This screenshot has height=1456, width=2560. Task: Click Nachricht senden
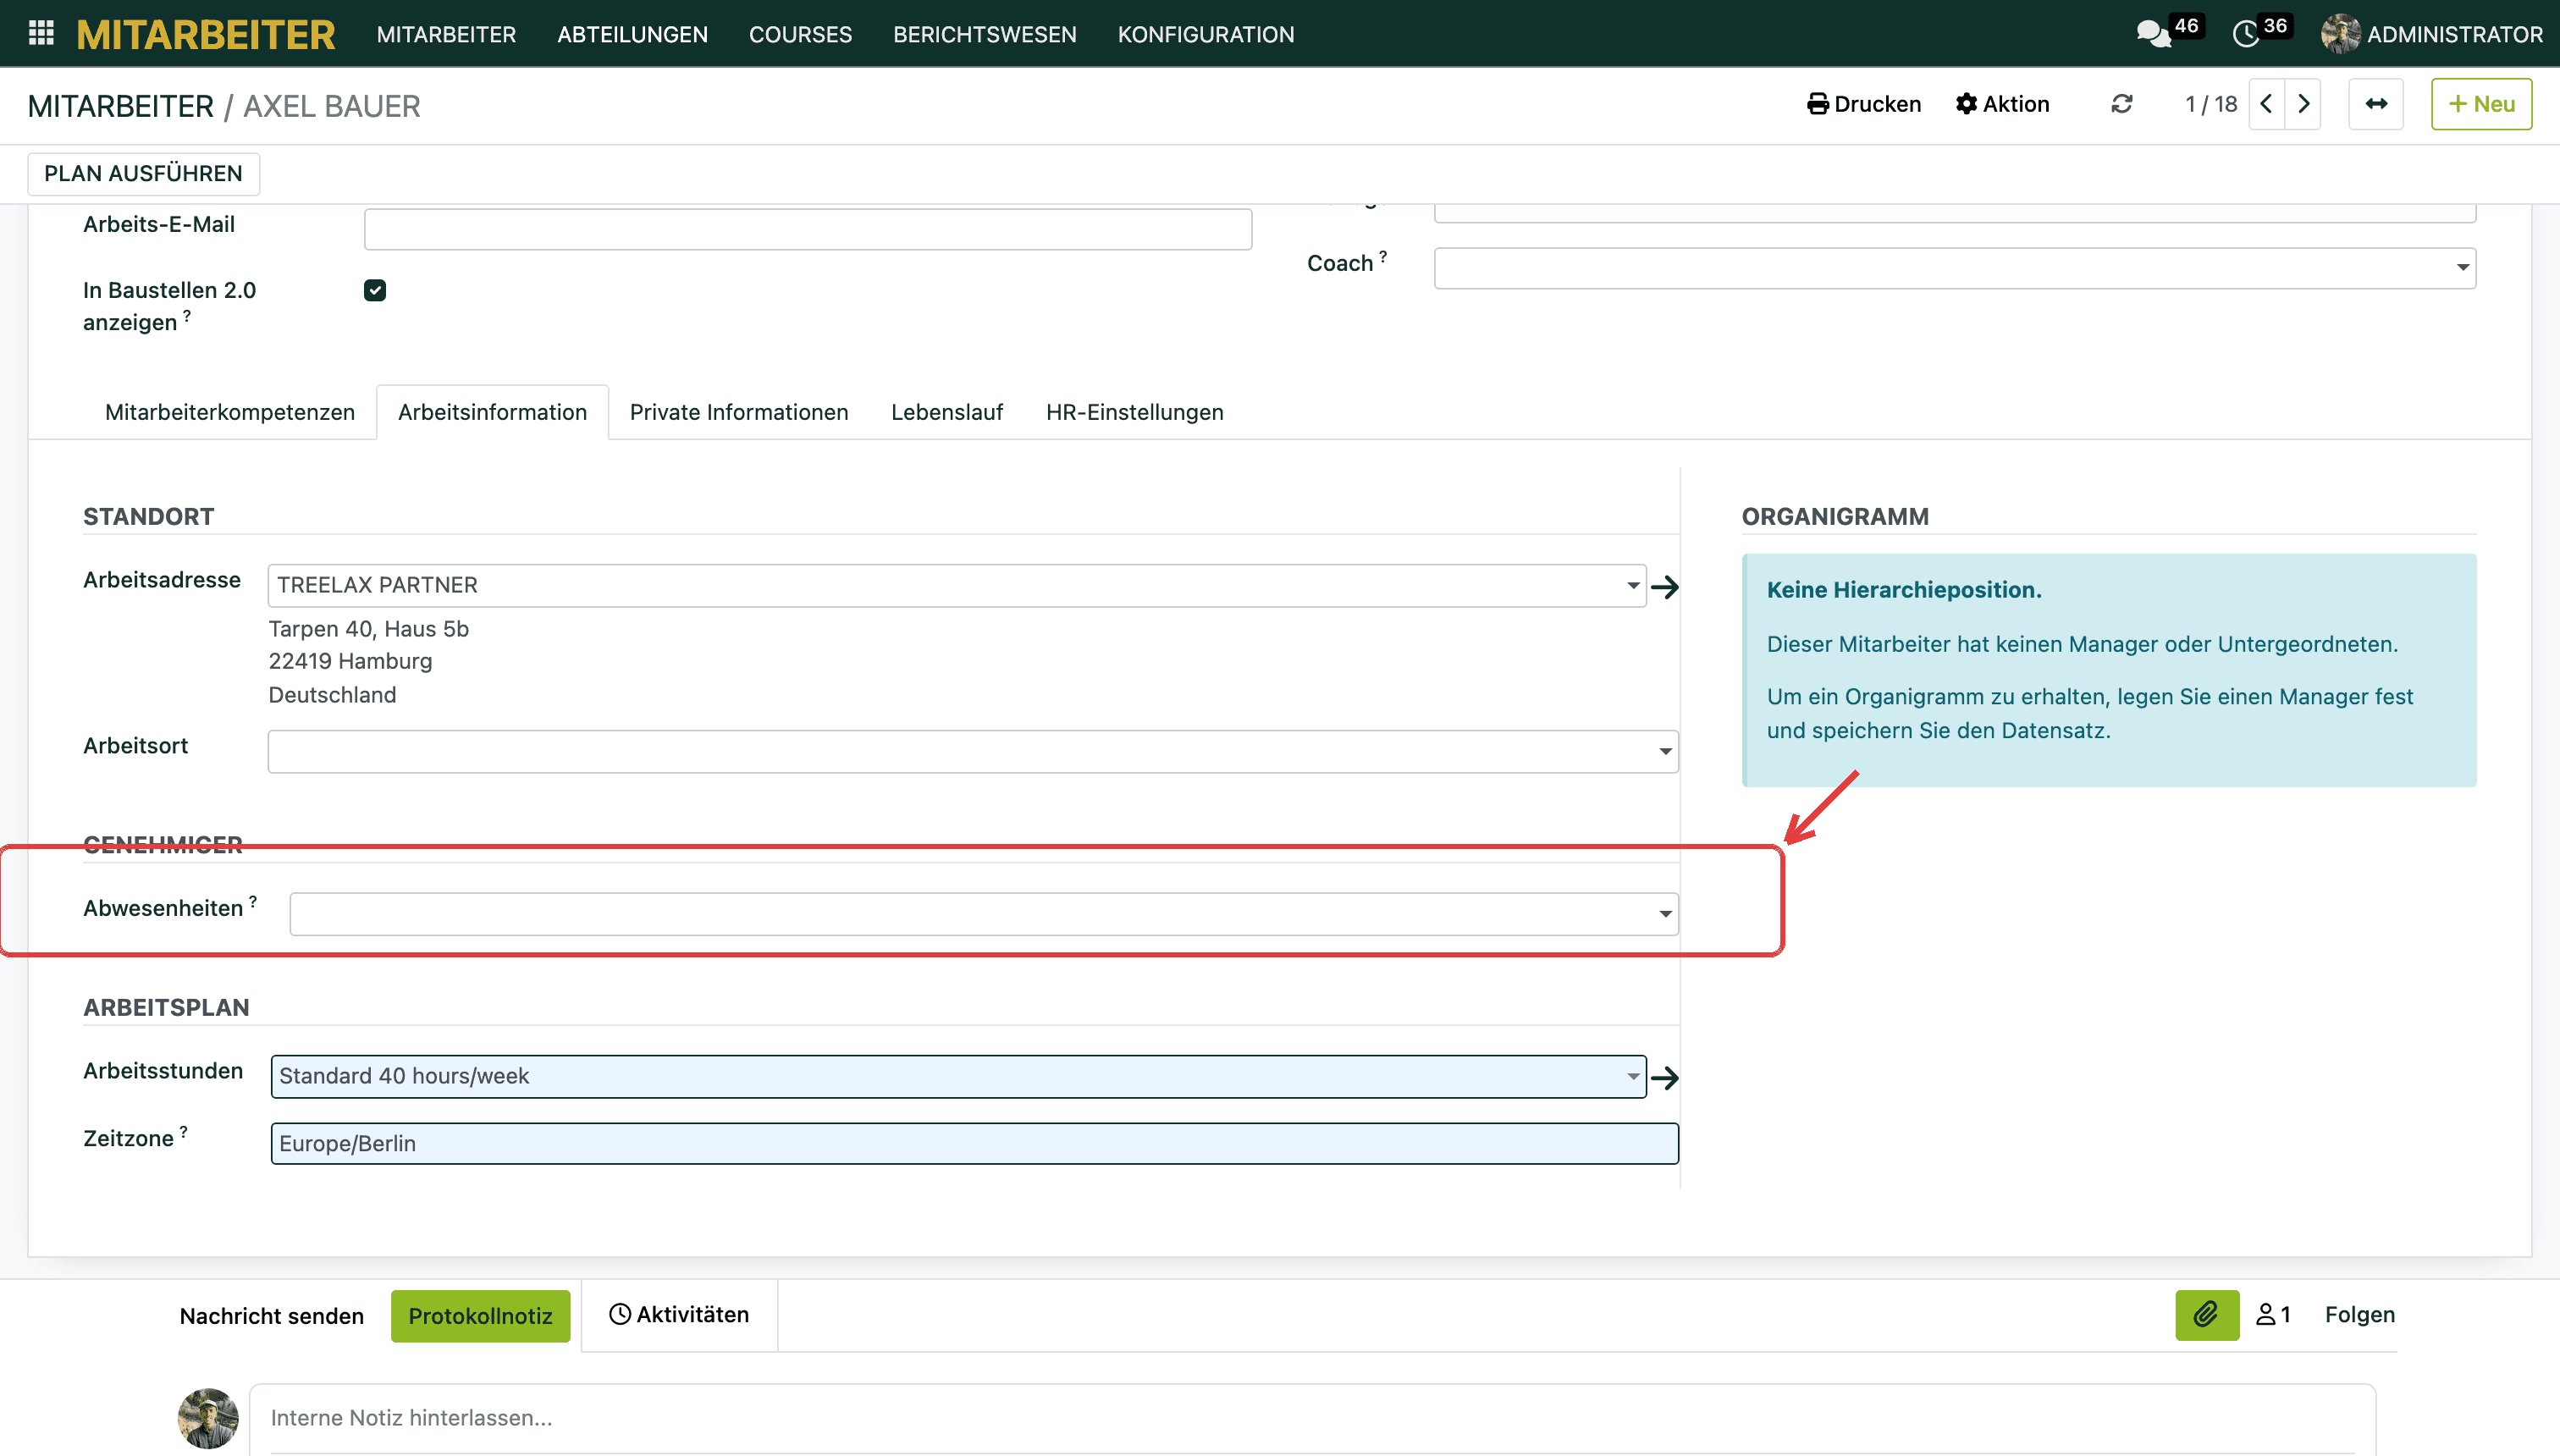[x=272, y=1316]
